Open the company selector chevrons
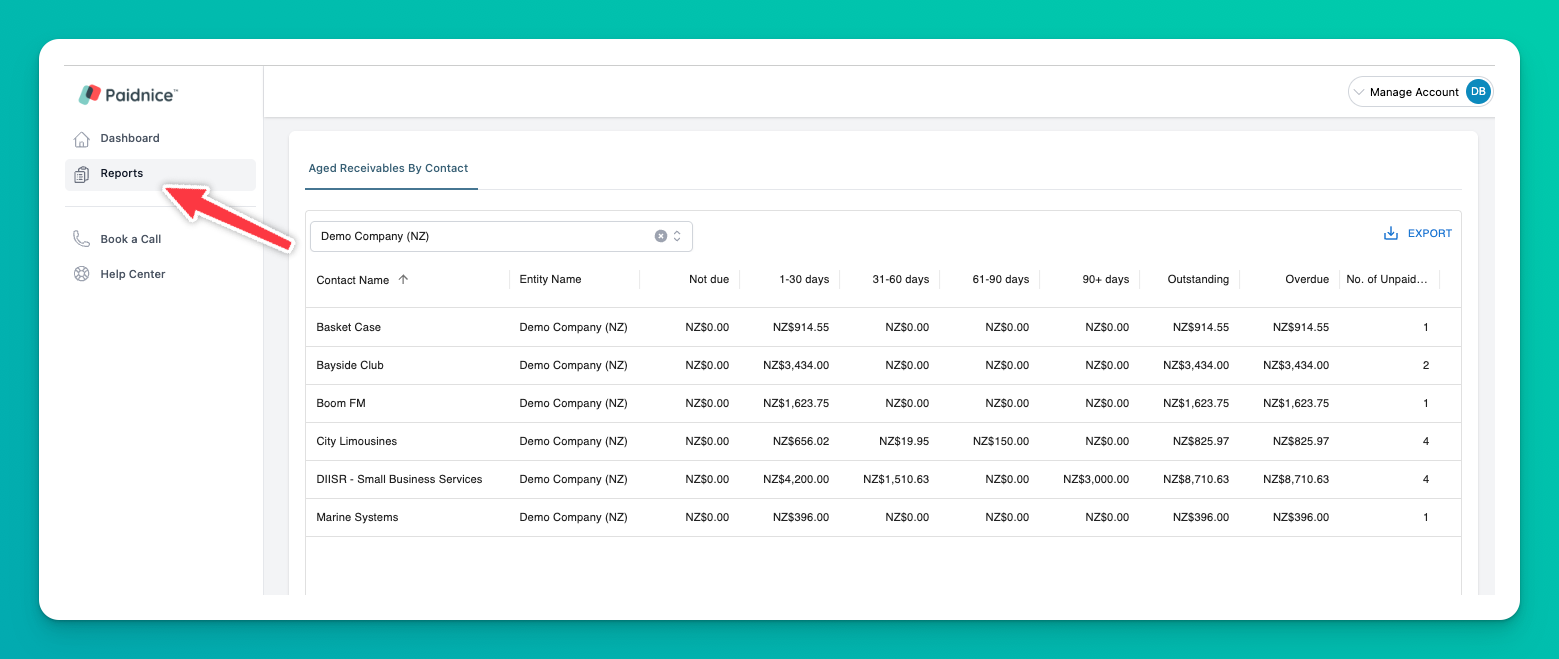Image resolution: width=1559 pixels, height=659 pixels. [x=677, y=236]
